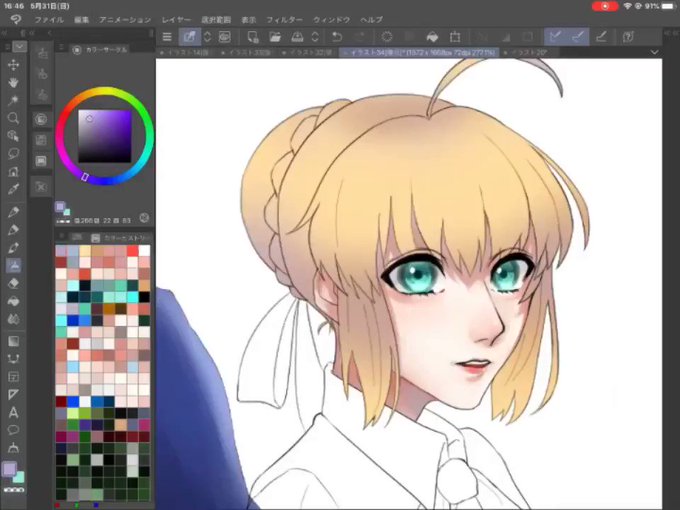
Task: Pick a shade in the purple saturation square
Action: [x=105, y=136]
